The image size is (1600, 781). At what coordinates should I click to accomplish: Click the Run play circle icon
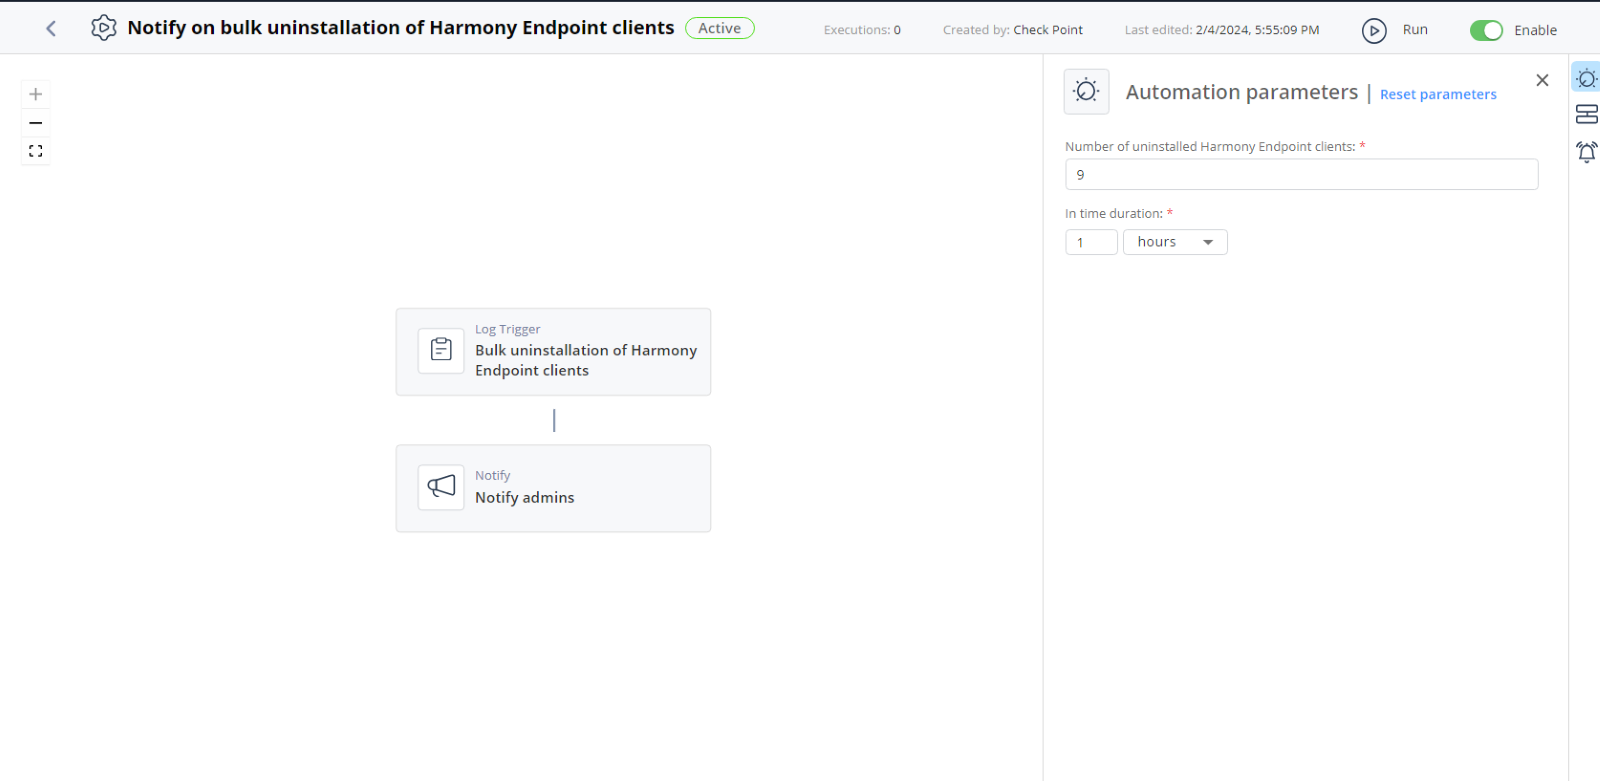click(1375, 31)
